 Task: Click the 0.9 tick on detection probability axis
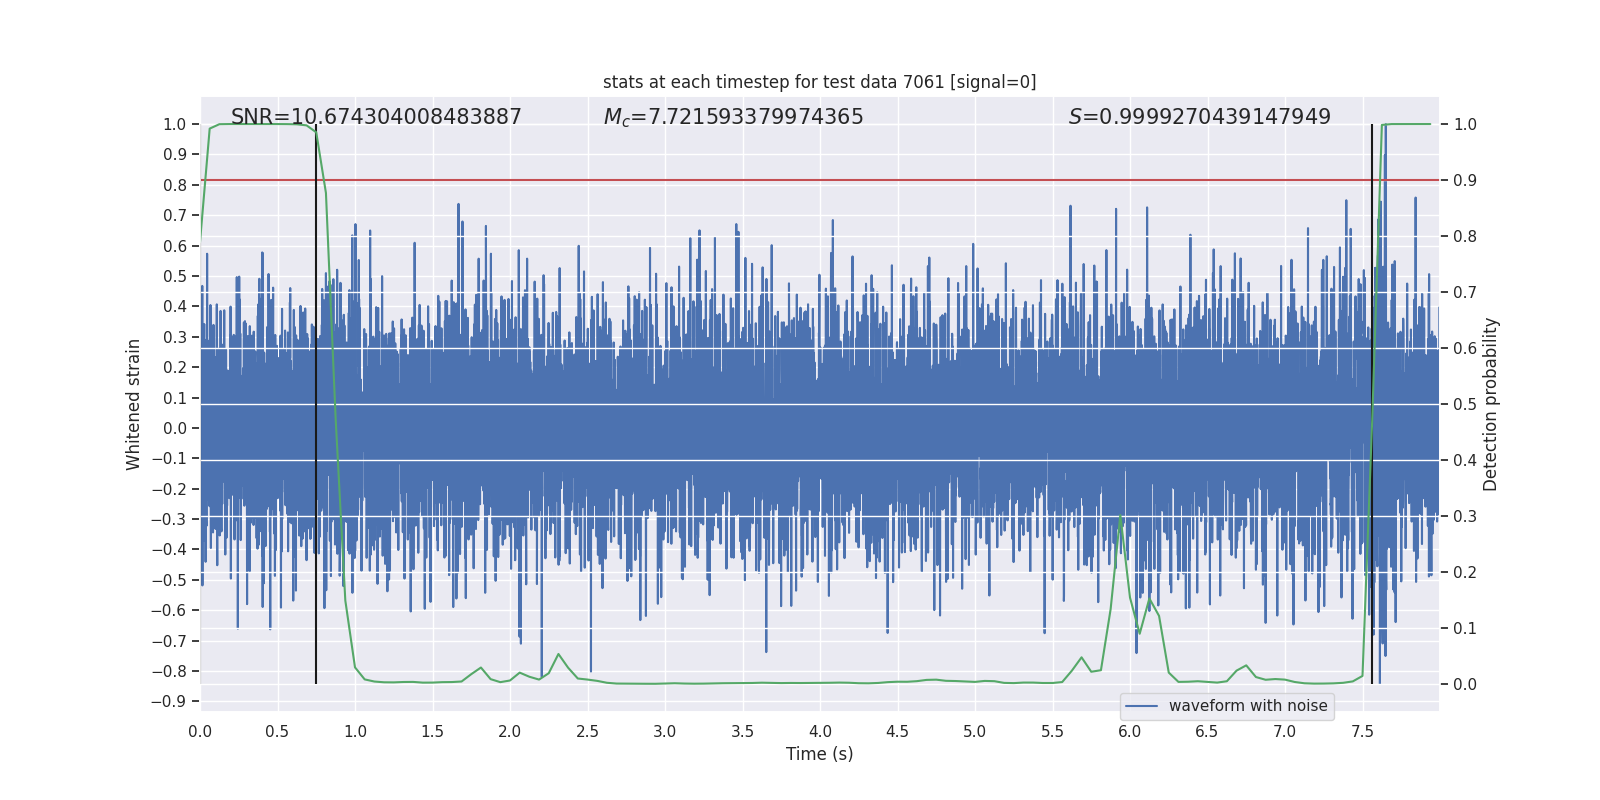(1465, 181)
